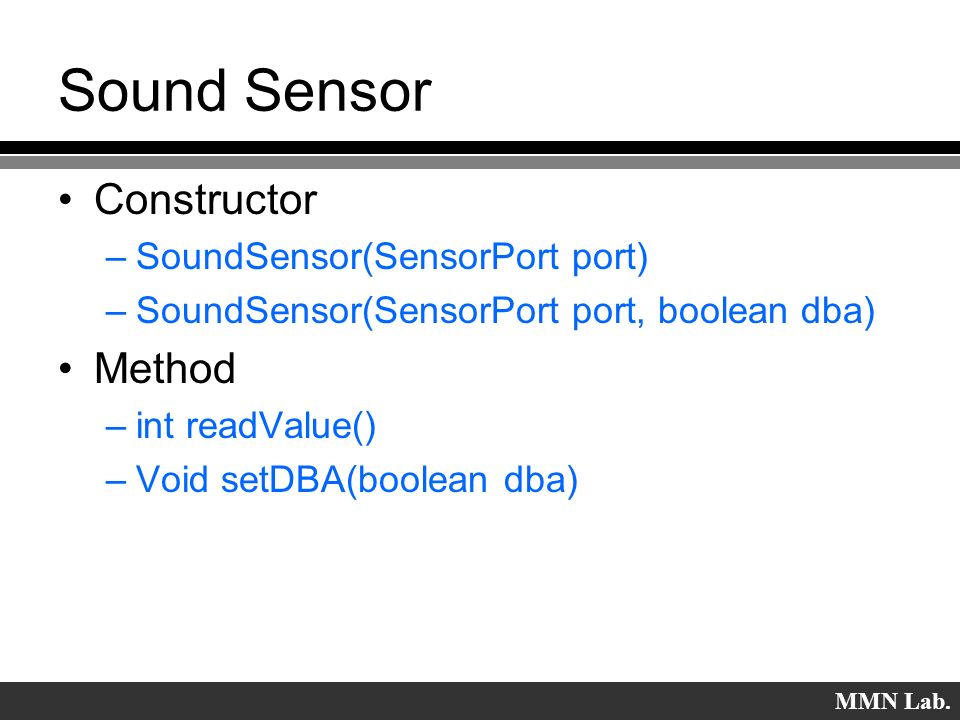
Task: Click the dash before second SoundSensor constructor
Action: coord(116,312)
